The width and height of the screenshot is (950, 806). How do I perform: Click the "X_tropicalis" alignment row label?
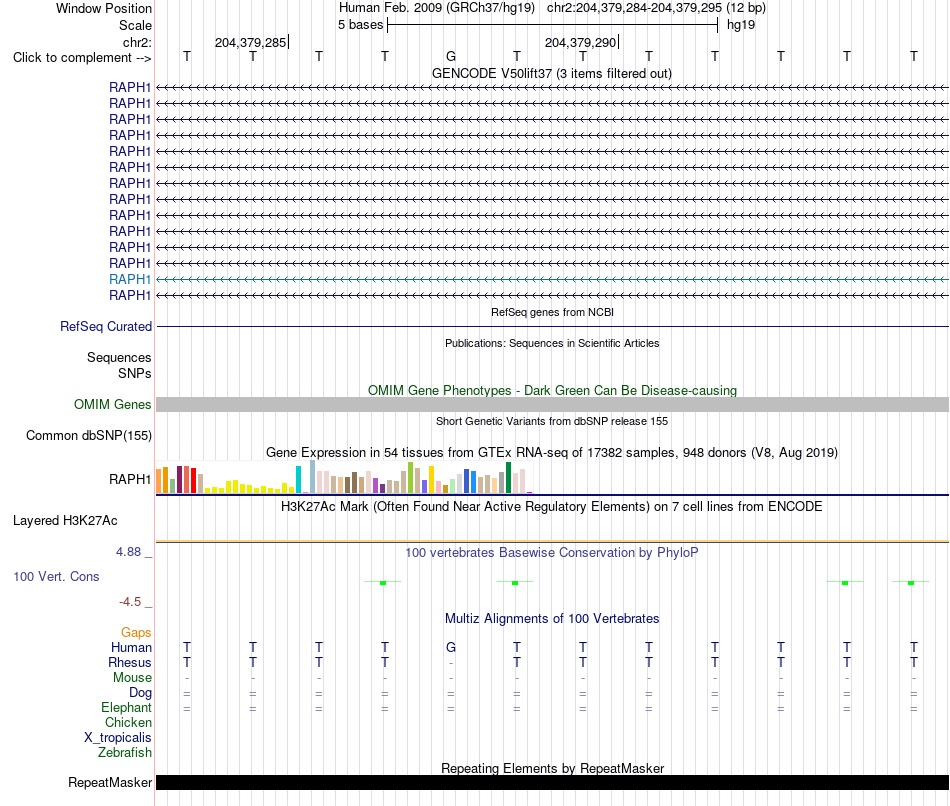(x=118, y=738)
